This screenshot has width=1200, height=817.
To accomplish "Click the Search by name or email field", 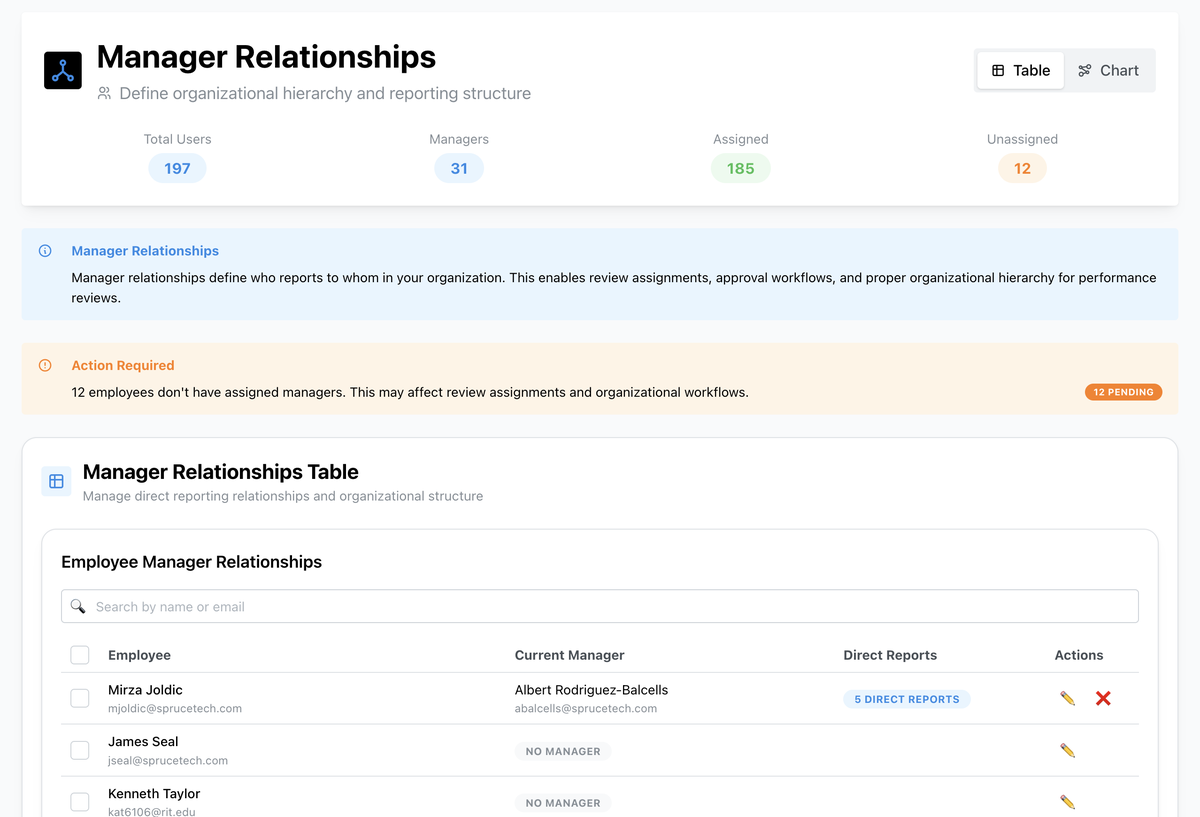I will point(600,606).
